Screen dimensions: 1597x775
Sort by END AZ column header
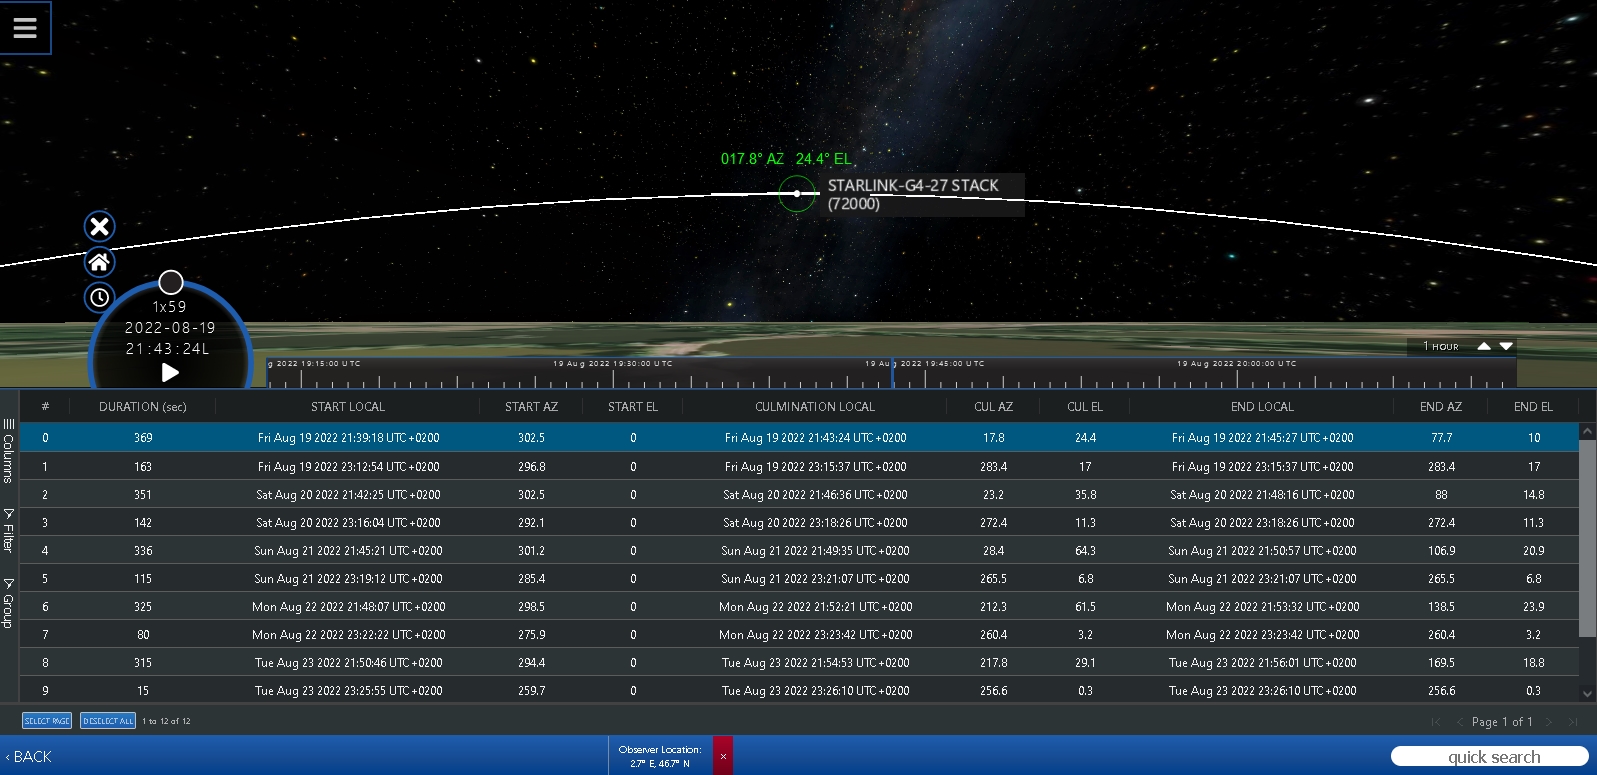click(x=1441, y=407)
